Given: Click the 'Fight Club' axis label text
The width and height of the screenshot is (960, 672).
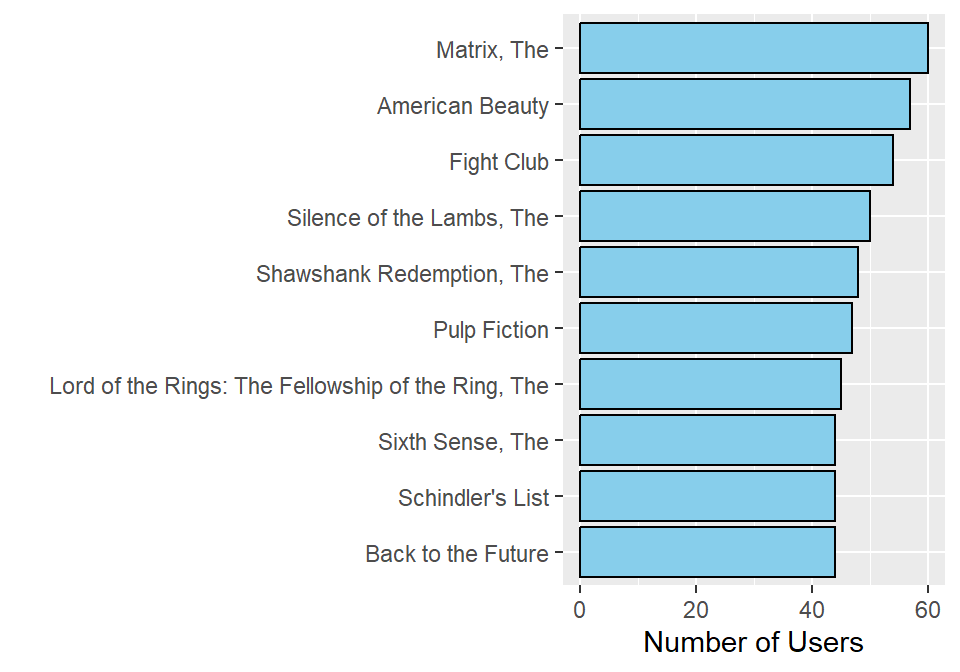Looking at the screenshot, I should coord(499,162).
